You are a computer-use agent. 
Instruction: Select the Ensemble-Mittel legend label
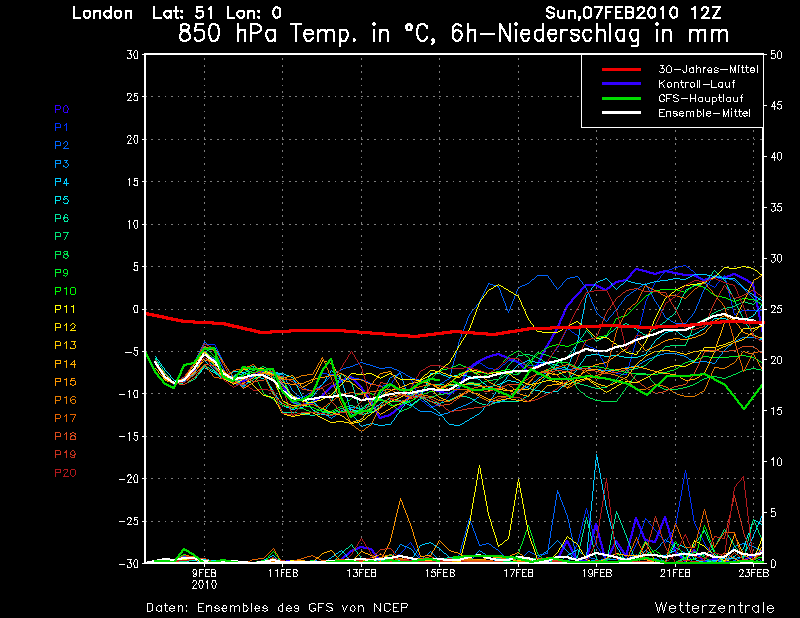click(704, 114)
